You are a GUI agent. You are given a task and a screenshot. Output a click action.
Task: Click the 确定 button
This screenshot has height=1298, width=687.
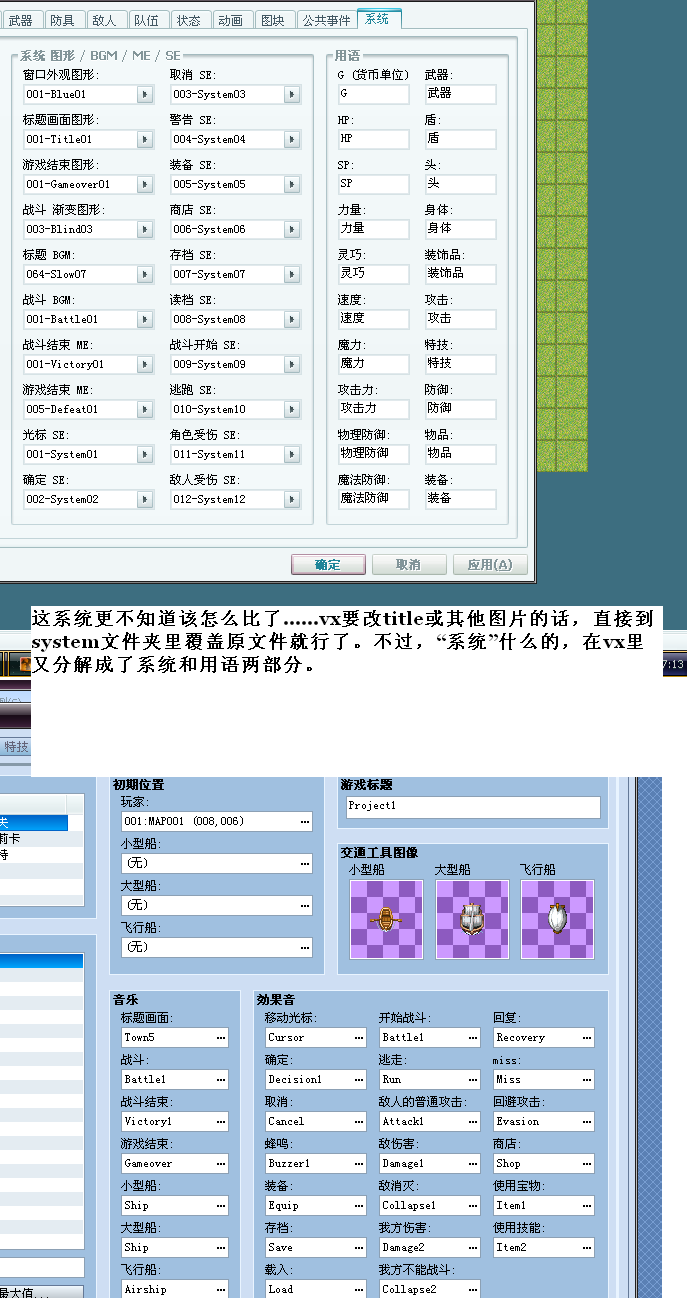tap(328, 565)
